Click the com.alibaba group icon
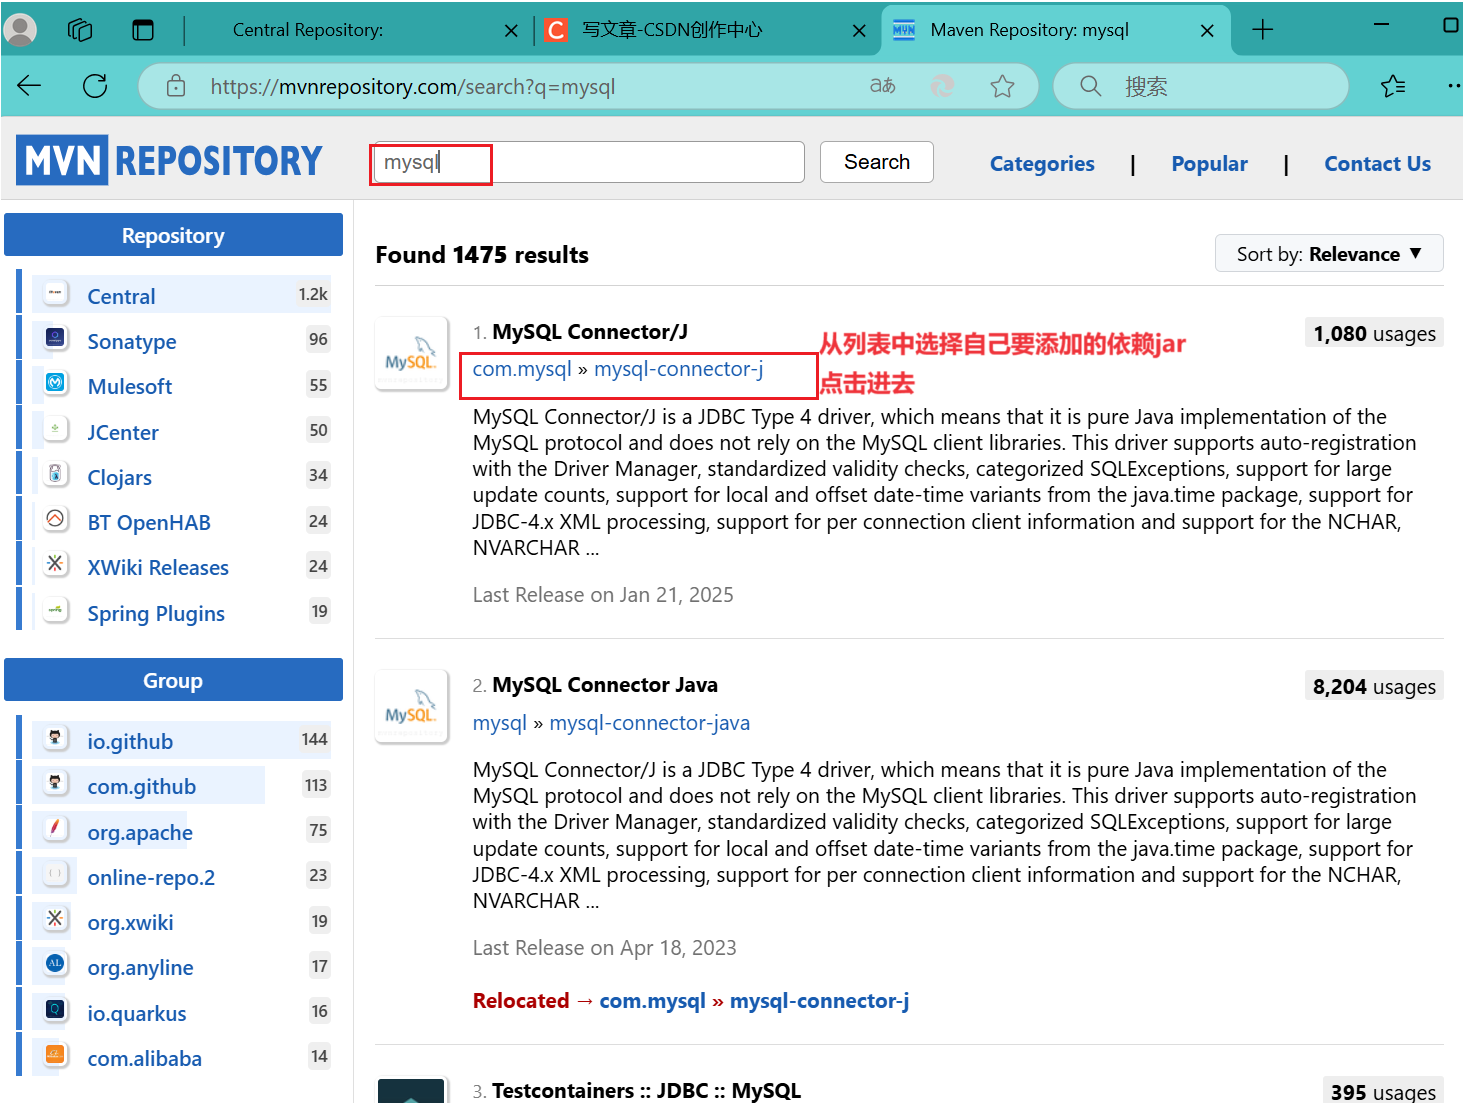The image size is (1463, 1103). [x=56, y=1056]
